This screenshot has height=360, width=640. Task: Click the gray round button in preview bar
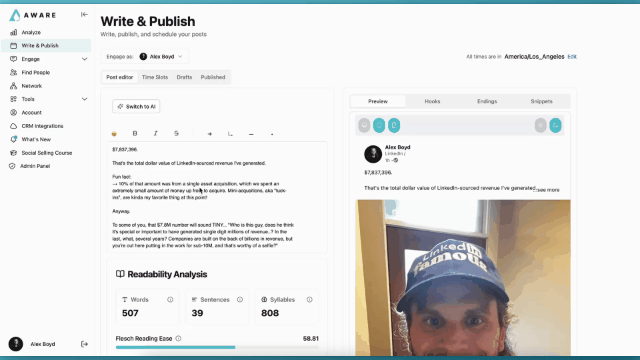(x=540, y=125)
